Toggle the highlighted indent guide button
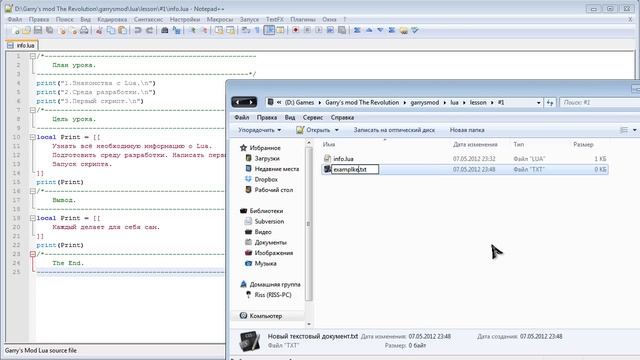 [269, 30]
